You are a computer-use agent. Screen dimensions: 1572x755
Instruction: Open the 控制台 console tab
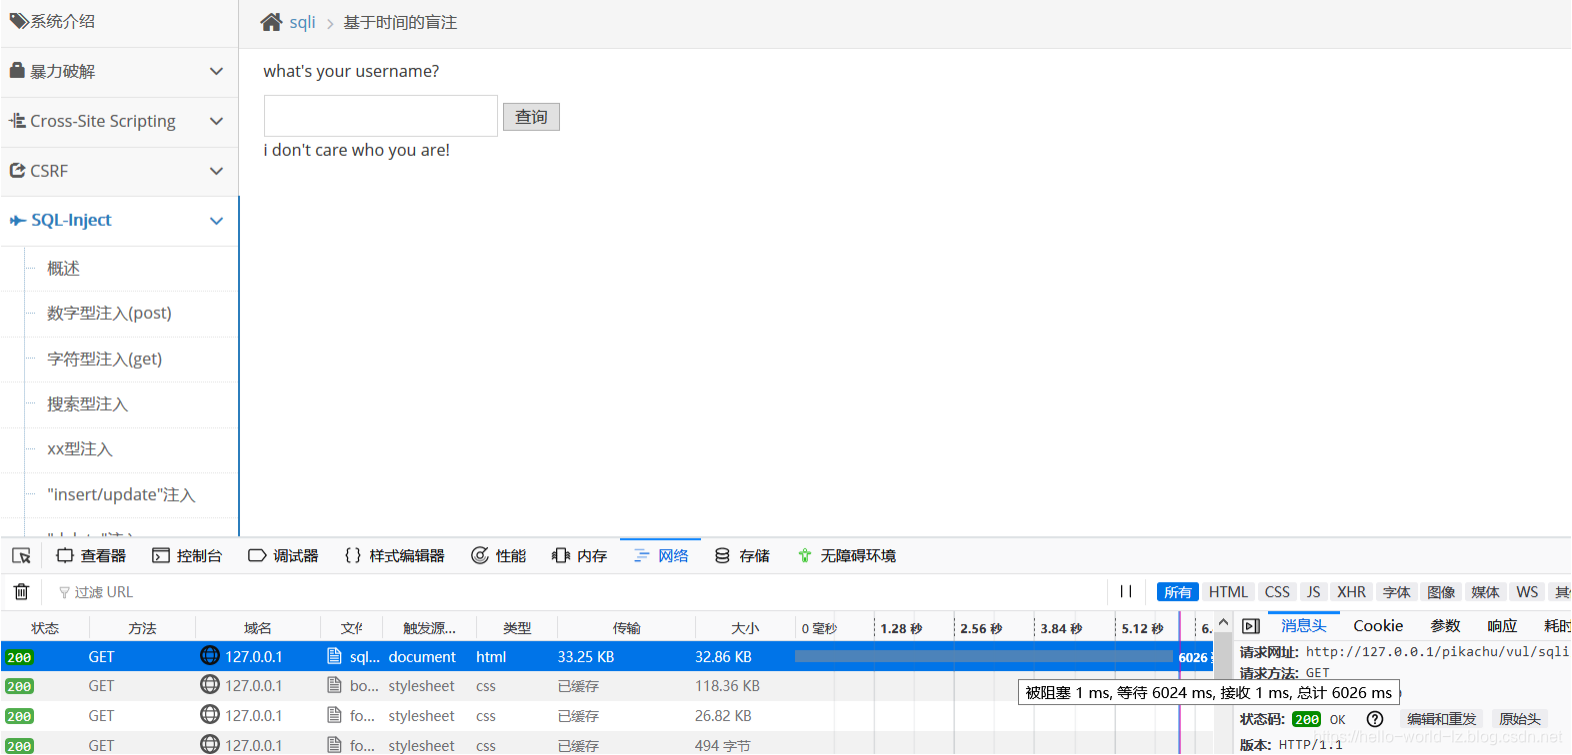point(187,556)
